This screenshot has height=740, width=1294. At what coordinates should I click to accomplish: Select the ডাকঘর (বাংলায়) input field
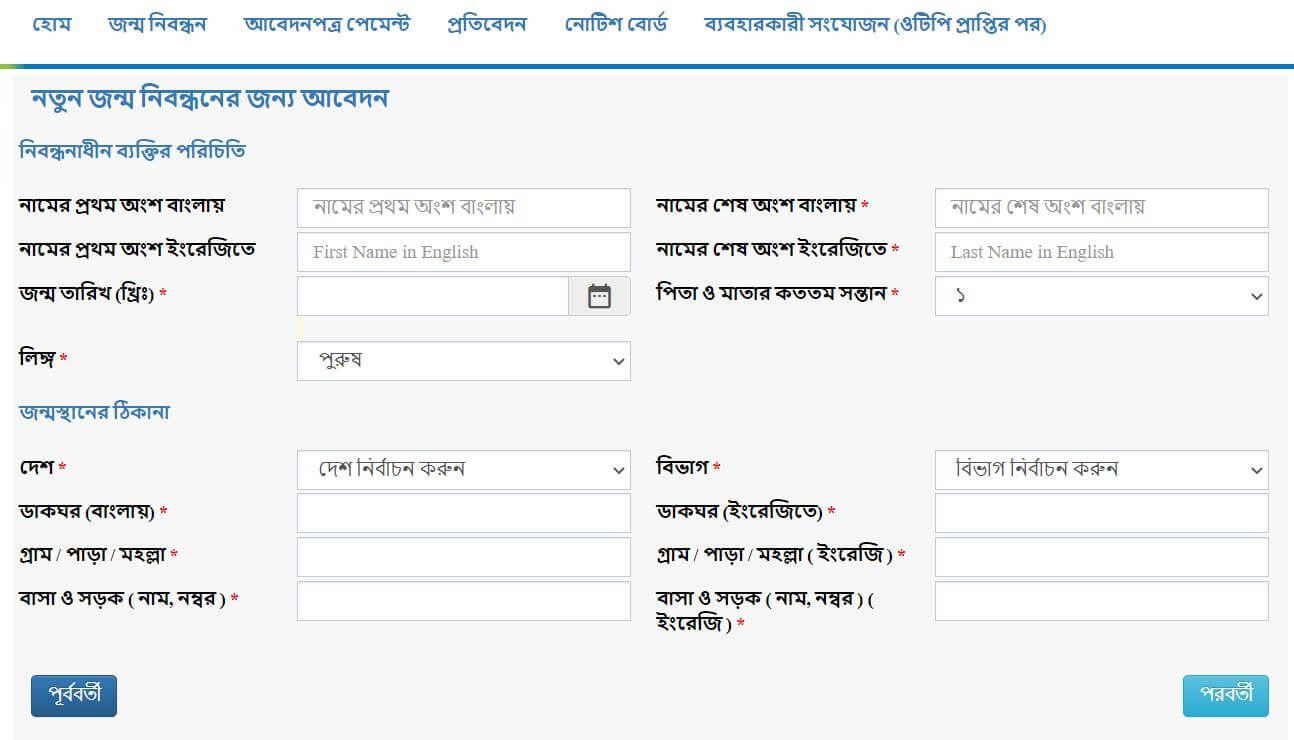(463, 512)
